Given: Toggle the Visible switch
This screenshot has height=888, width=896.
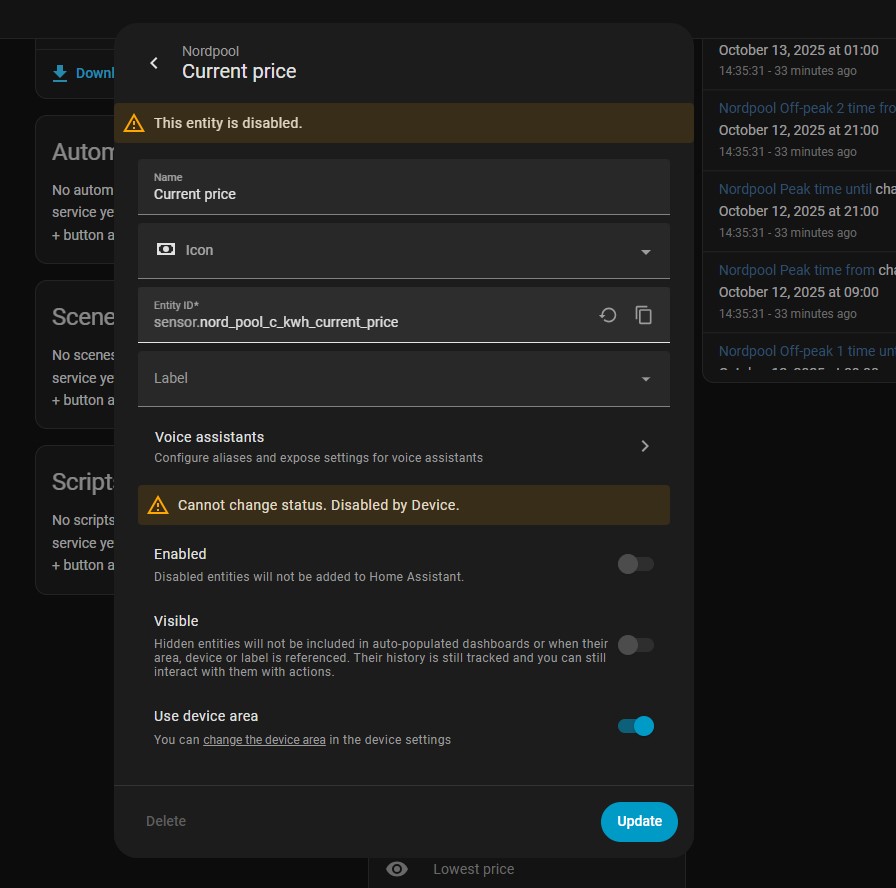Looking at the screenshot, I should click(635, 645).
